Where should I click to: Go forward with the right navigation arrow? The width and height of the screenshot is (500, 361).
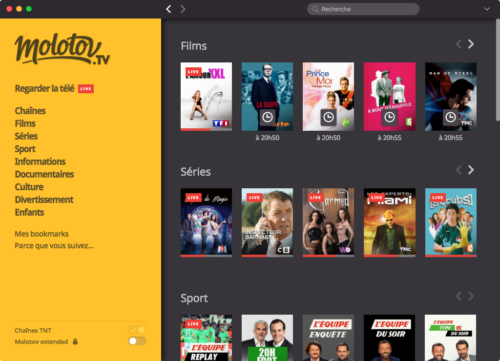(183, 9)
